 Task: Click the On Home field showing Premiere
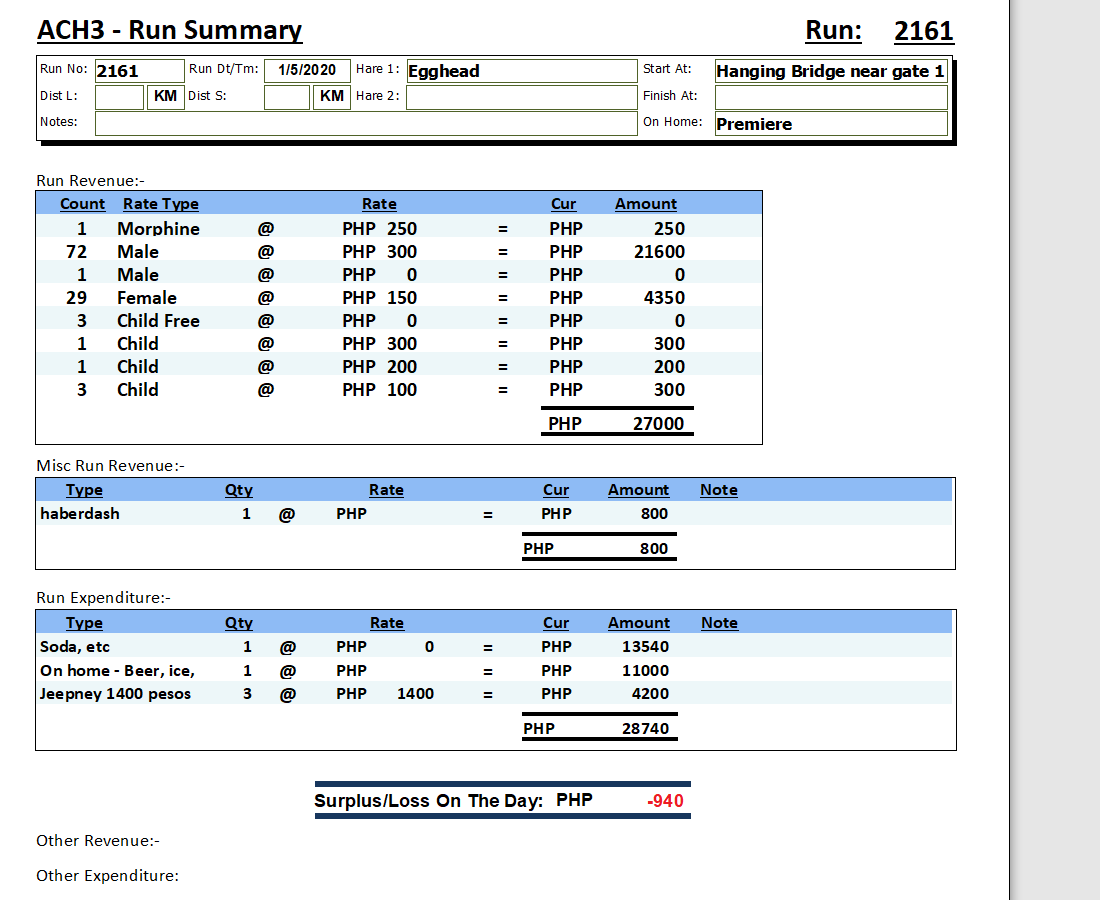click(x=830, y=124)
